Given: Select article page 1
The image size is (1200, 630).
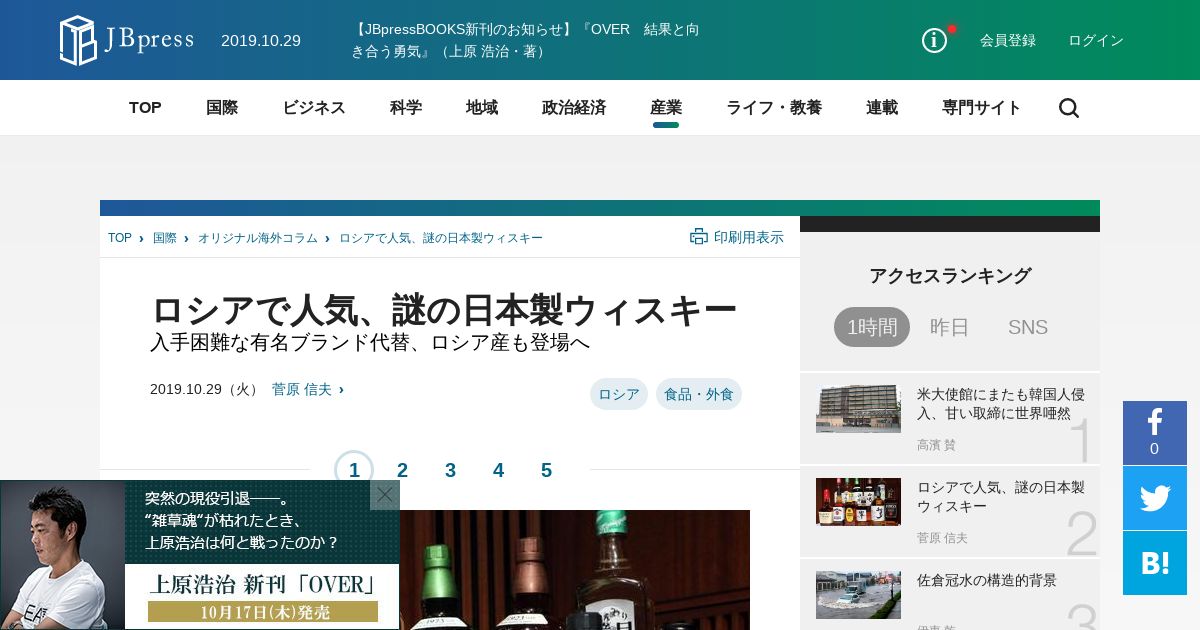Looking at the screenshot, I should tap(354, 470).
